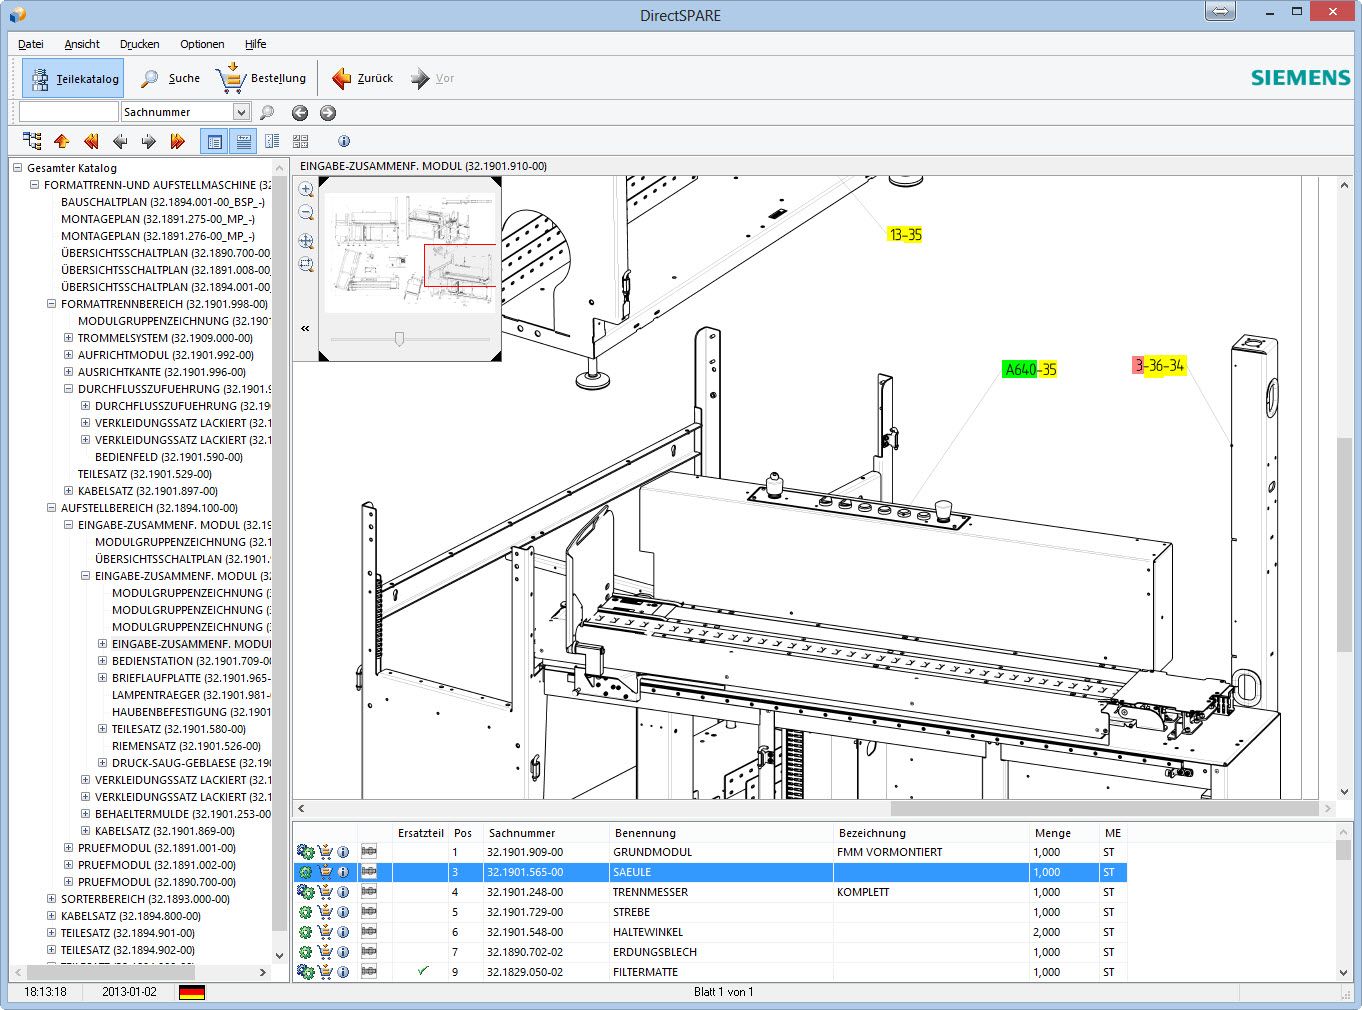Image resolution: width=1362 pixels, height=1010 pixels.
Task: Jump to first page with double-left arrows
Action: pos(91,141)
